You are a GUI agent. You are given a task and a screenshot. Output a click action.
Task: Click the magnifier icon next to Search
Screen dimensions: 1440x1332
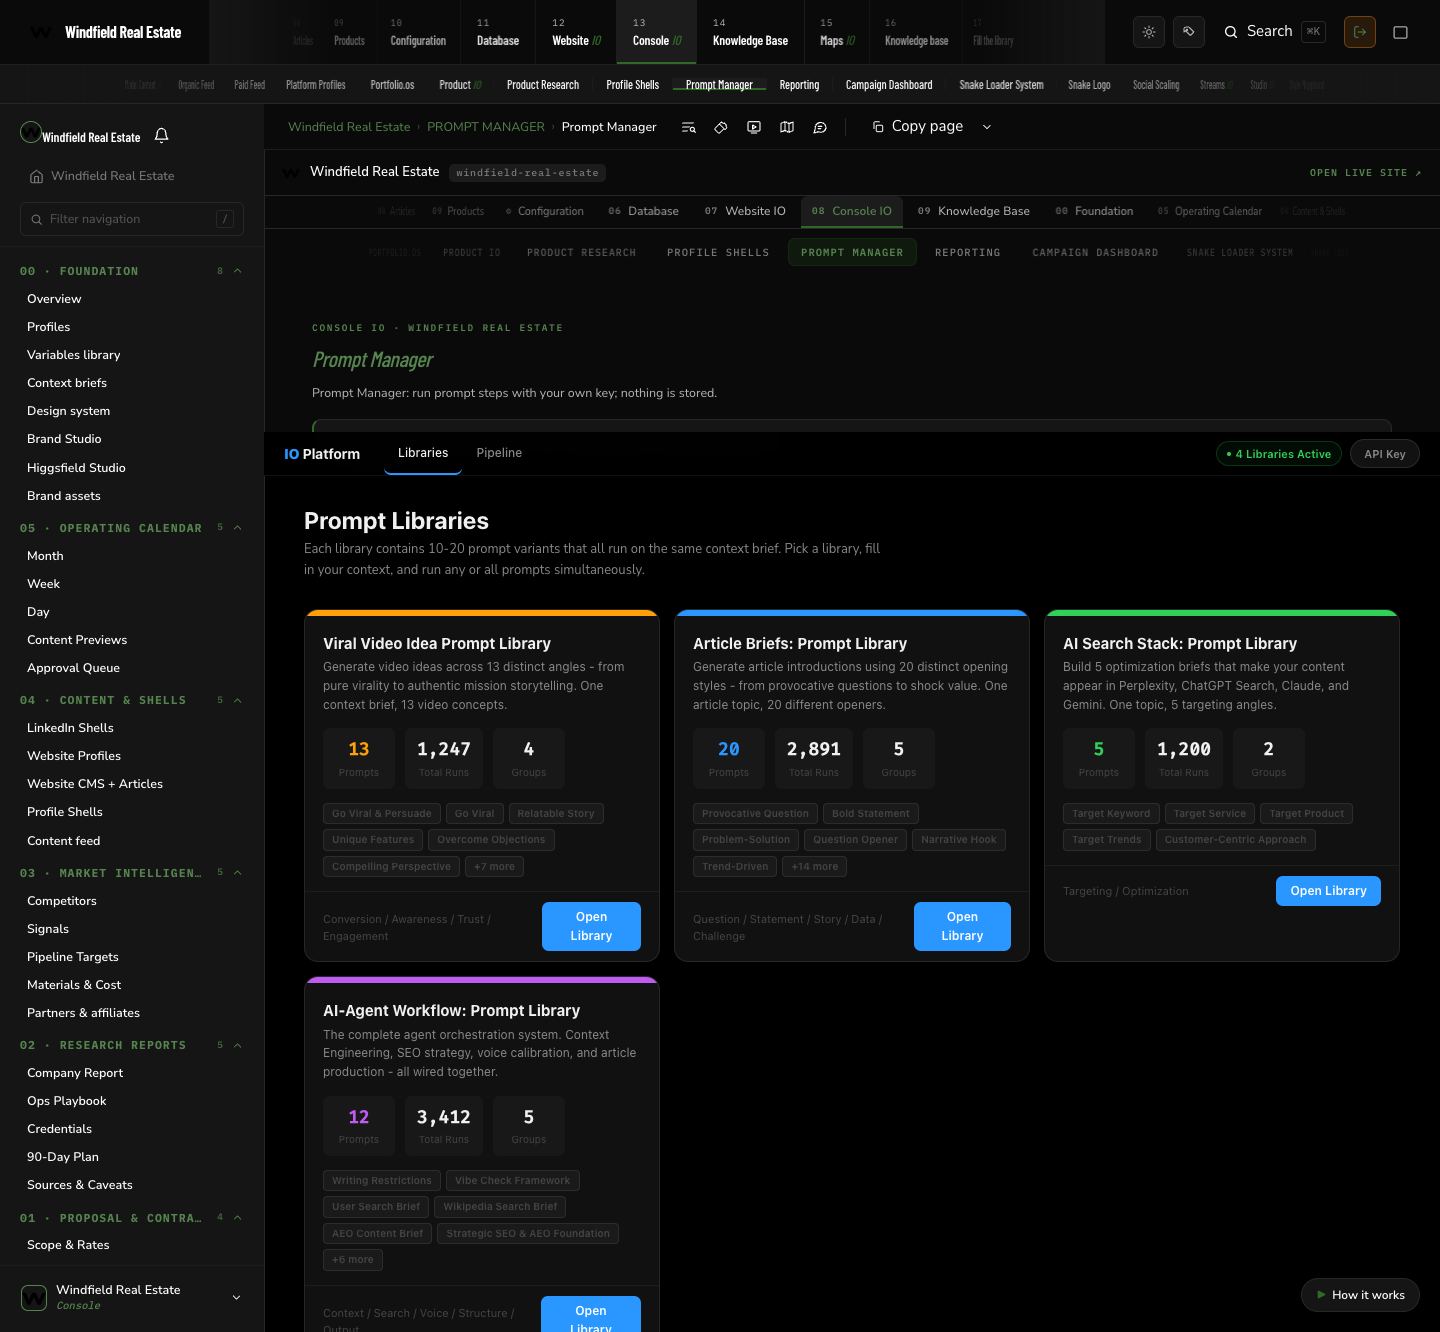point(1231,32)
